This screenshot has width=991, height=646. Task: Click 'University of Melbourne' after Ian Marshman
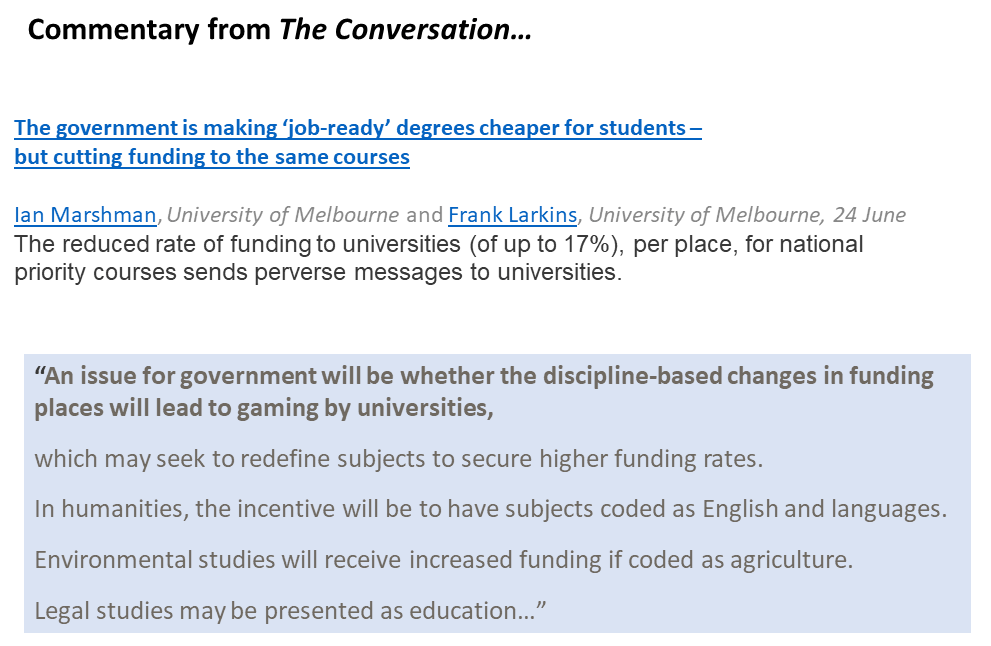[283, 215]
